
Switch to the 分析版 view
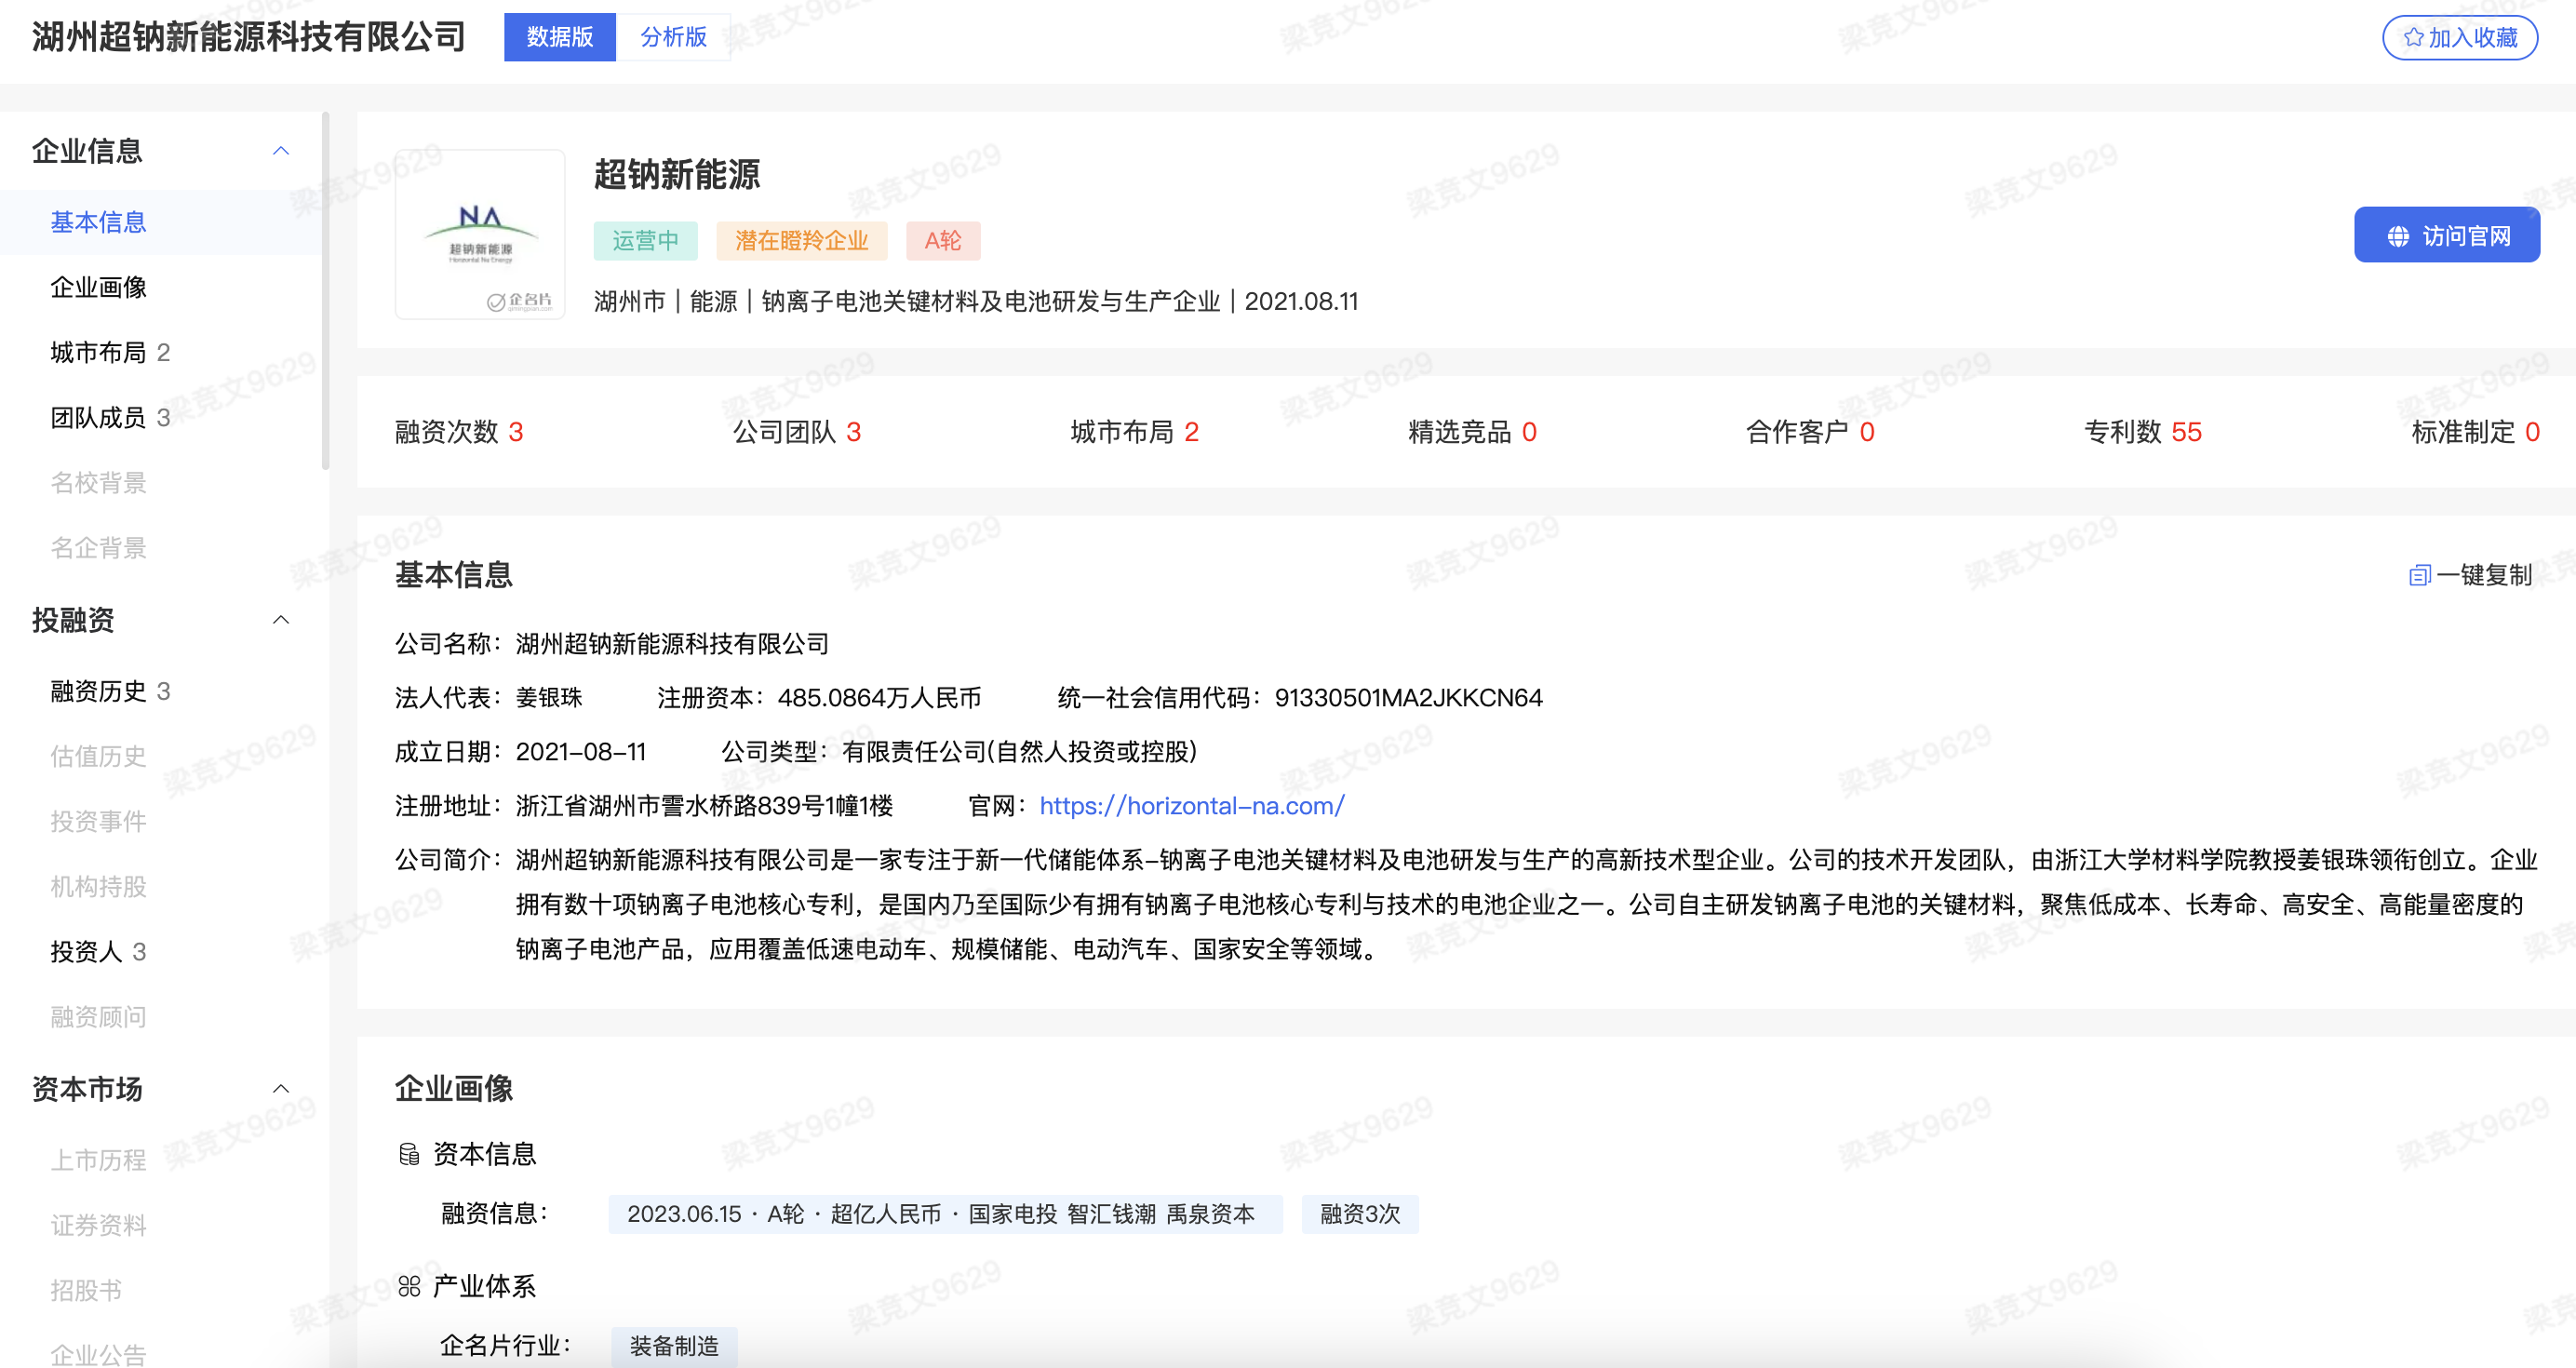tap(673, 37)
